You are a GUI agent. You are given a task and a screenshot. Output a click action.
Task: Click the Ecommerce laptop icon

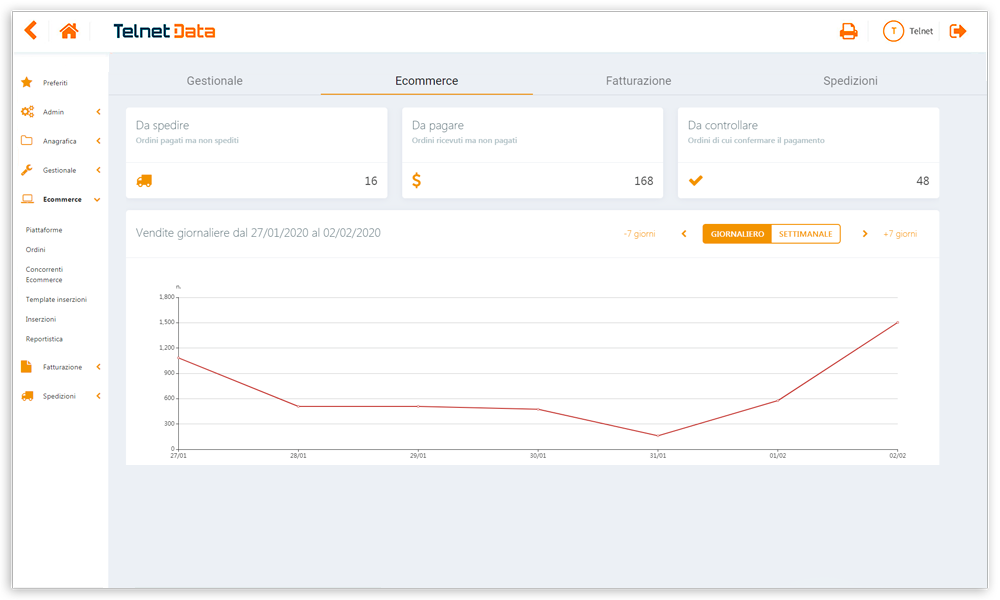tap(27, 199)
